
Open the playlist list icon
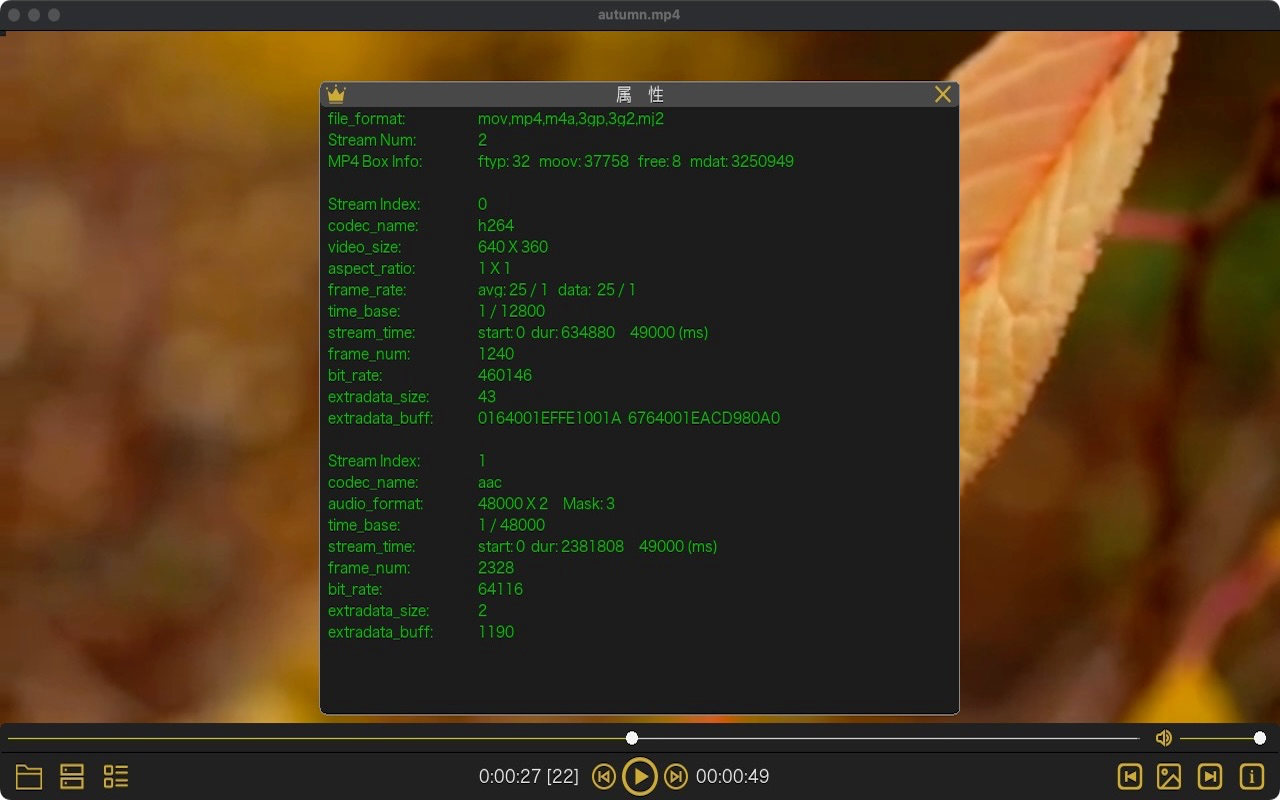(116, 777)
